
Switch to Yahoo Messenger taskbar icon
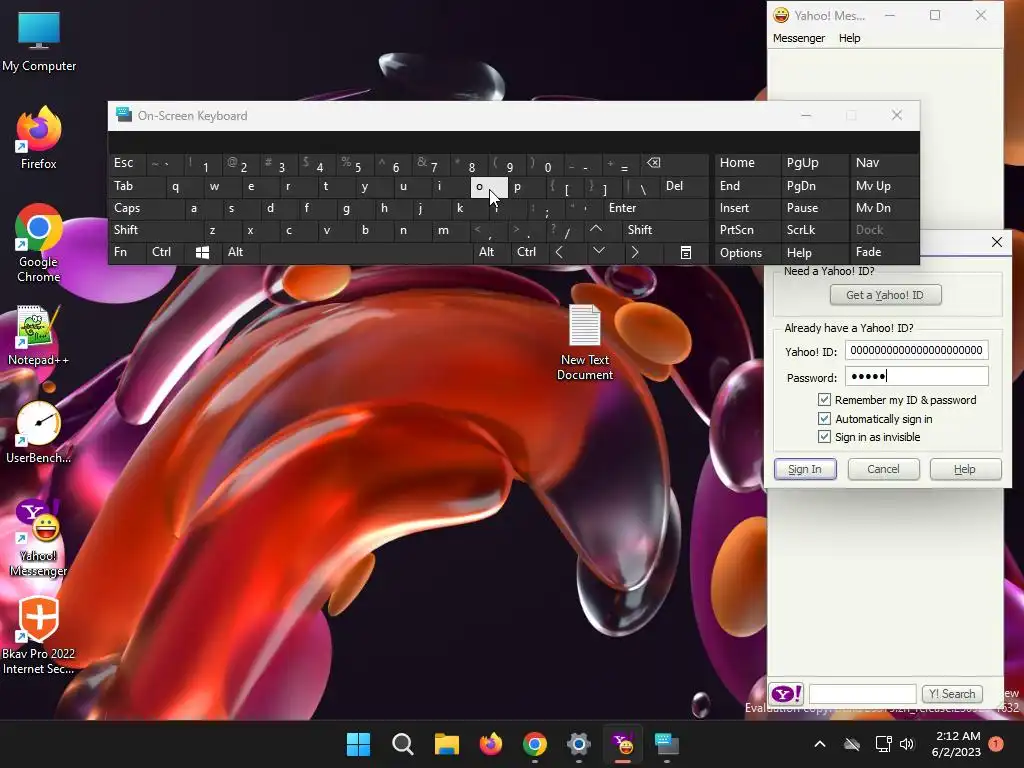coord(623,744)
